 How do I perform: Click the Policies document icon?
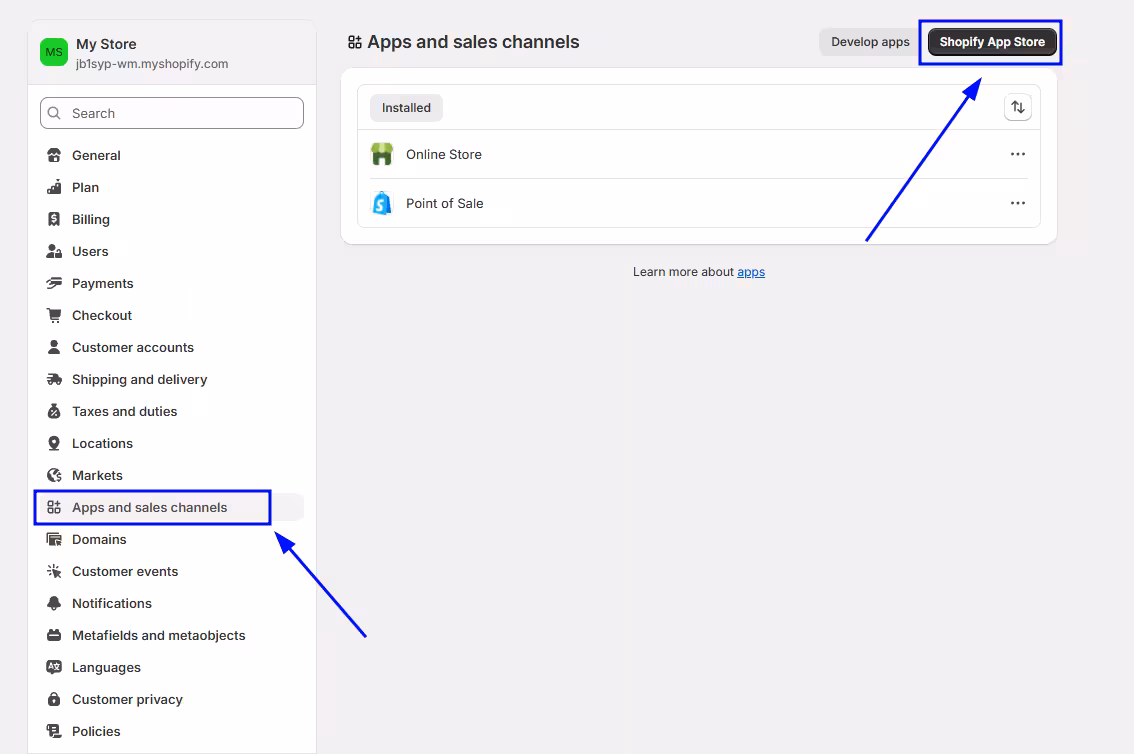pos(54,731)
